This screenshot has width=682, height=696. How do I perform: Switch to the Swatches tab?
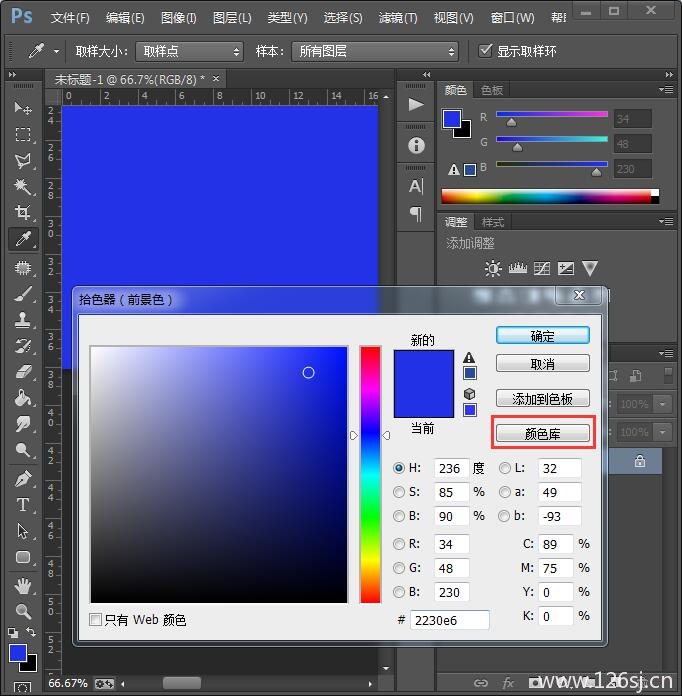pos(492,90)
